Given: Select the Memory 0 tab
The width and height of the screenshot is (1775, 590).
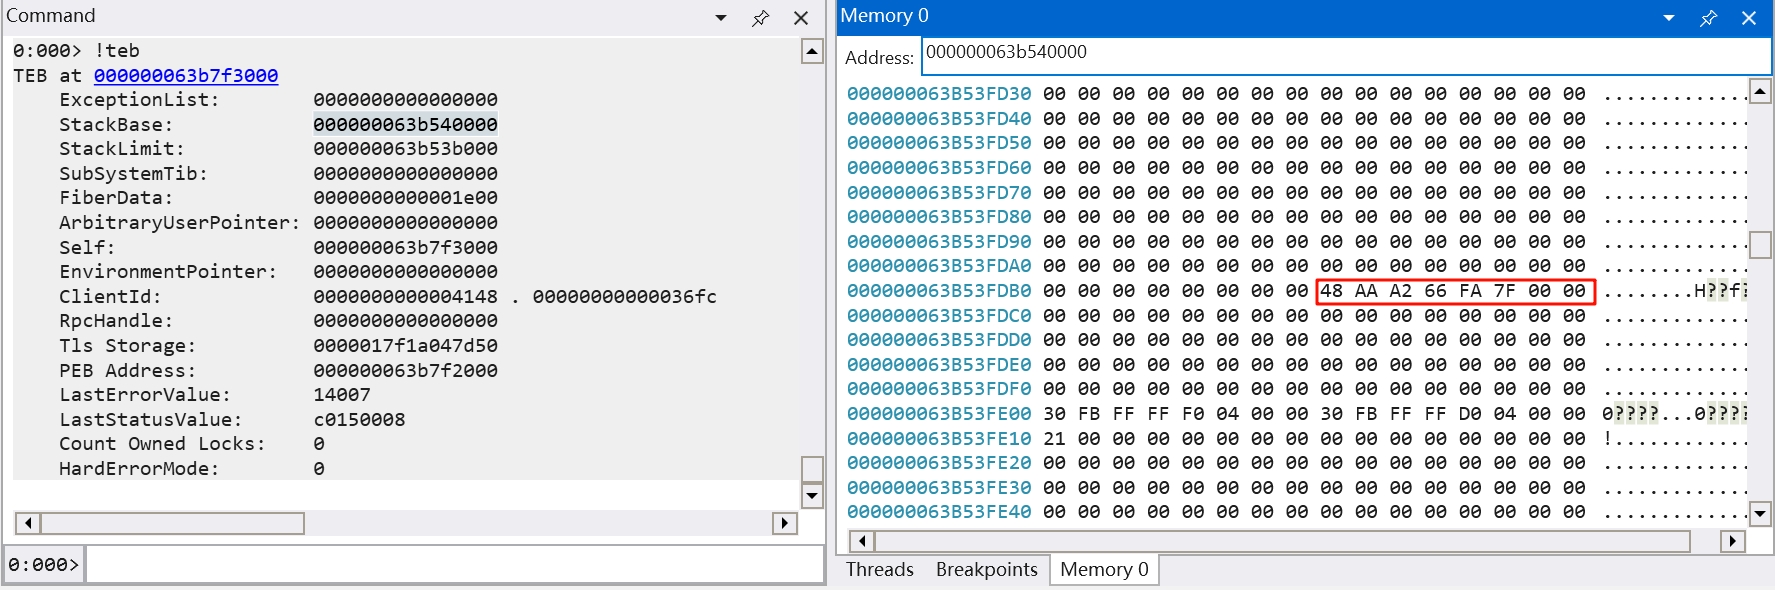Looking at the screenshot, I should [1104, 569].
